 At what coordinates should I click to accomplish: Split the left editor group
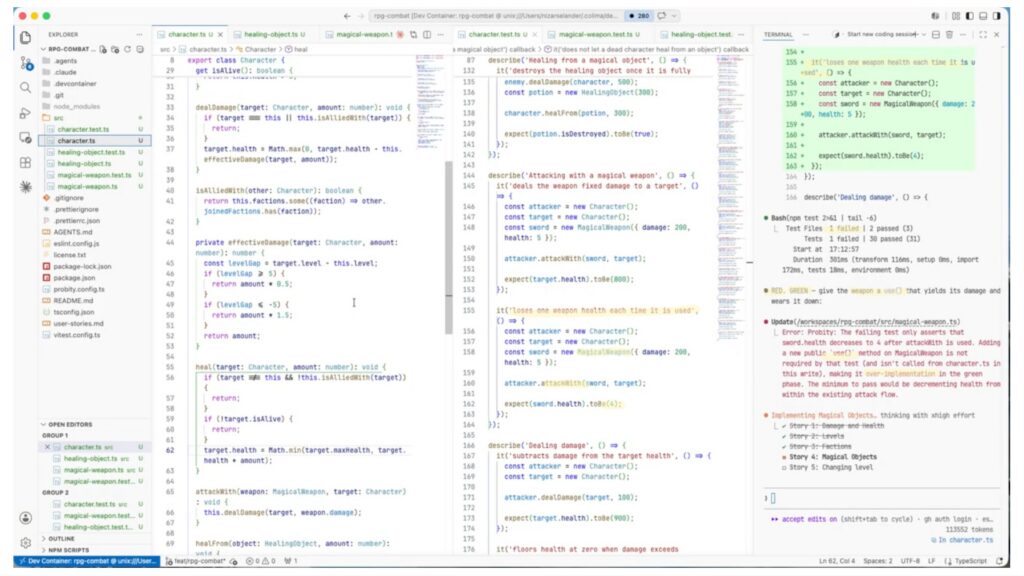(427, 34)
